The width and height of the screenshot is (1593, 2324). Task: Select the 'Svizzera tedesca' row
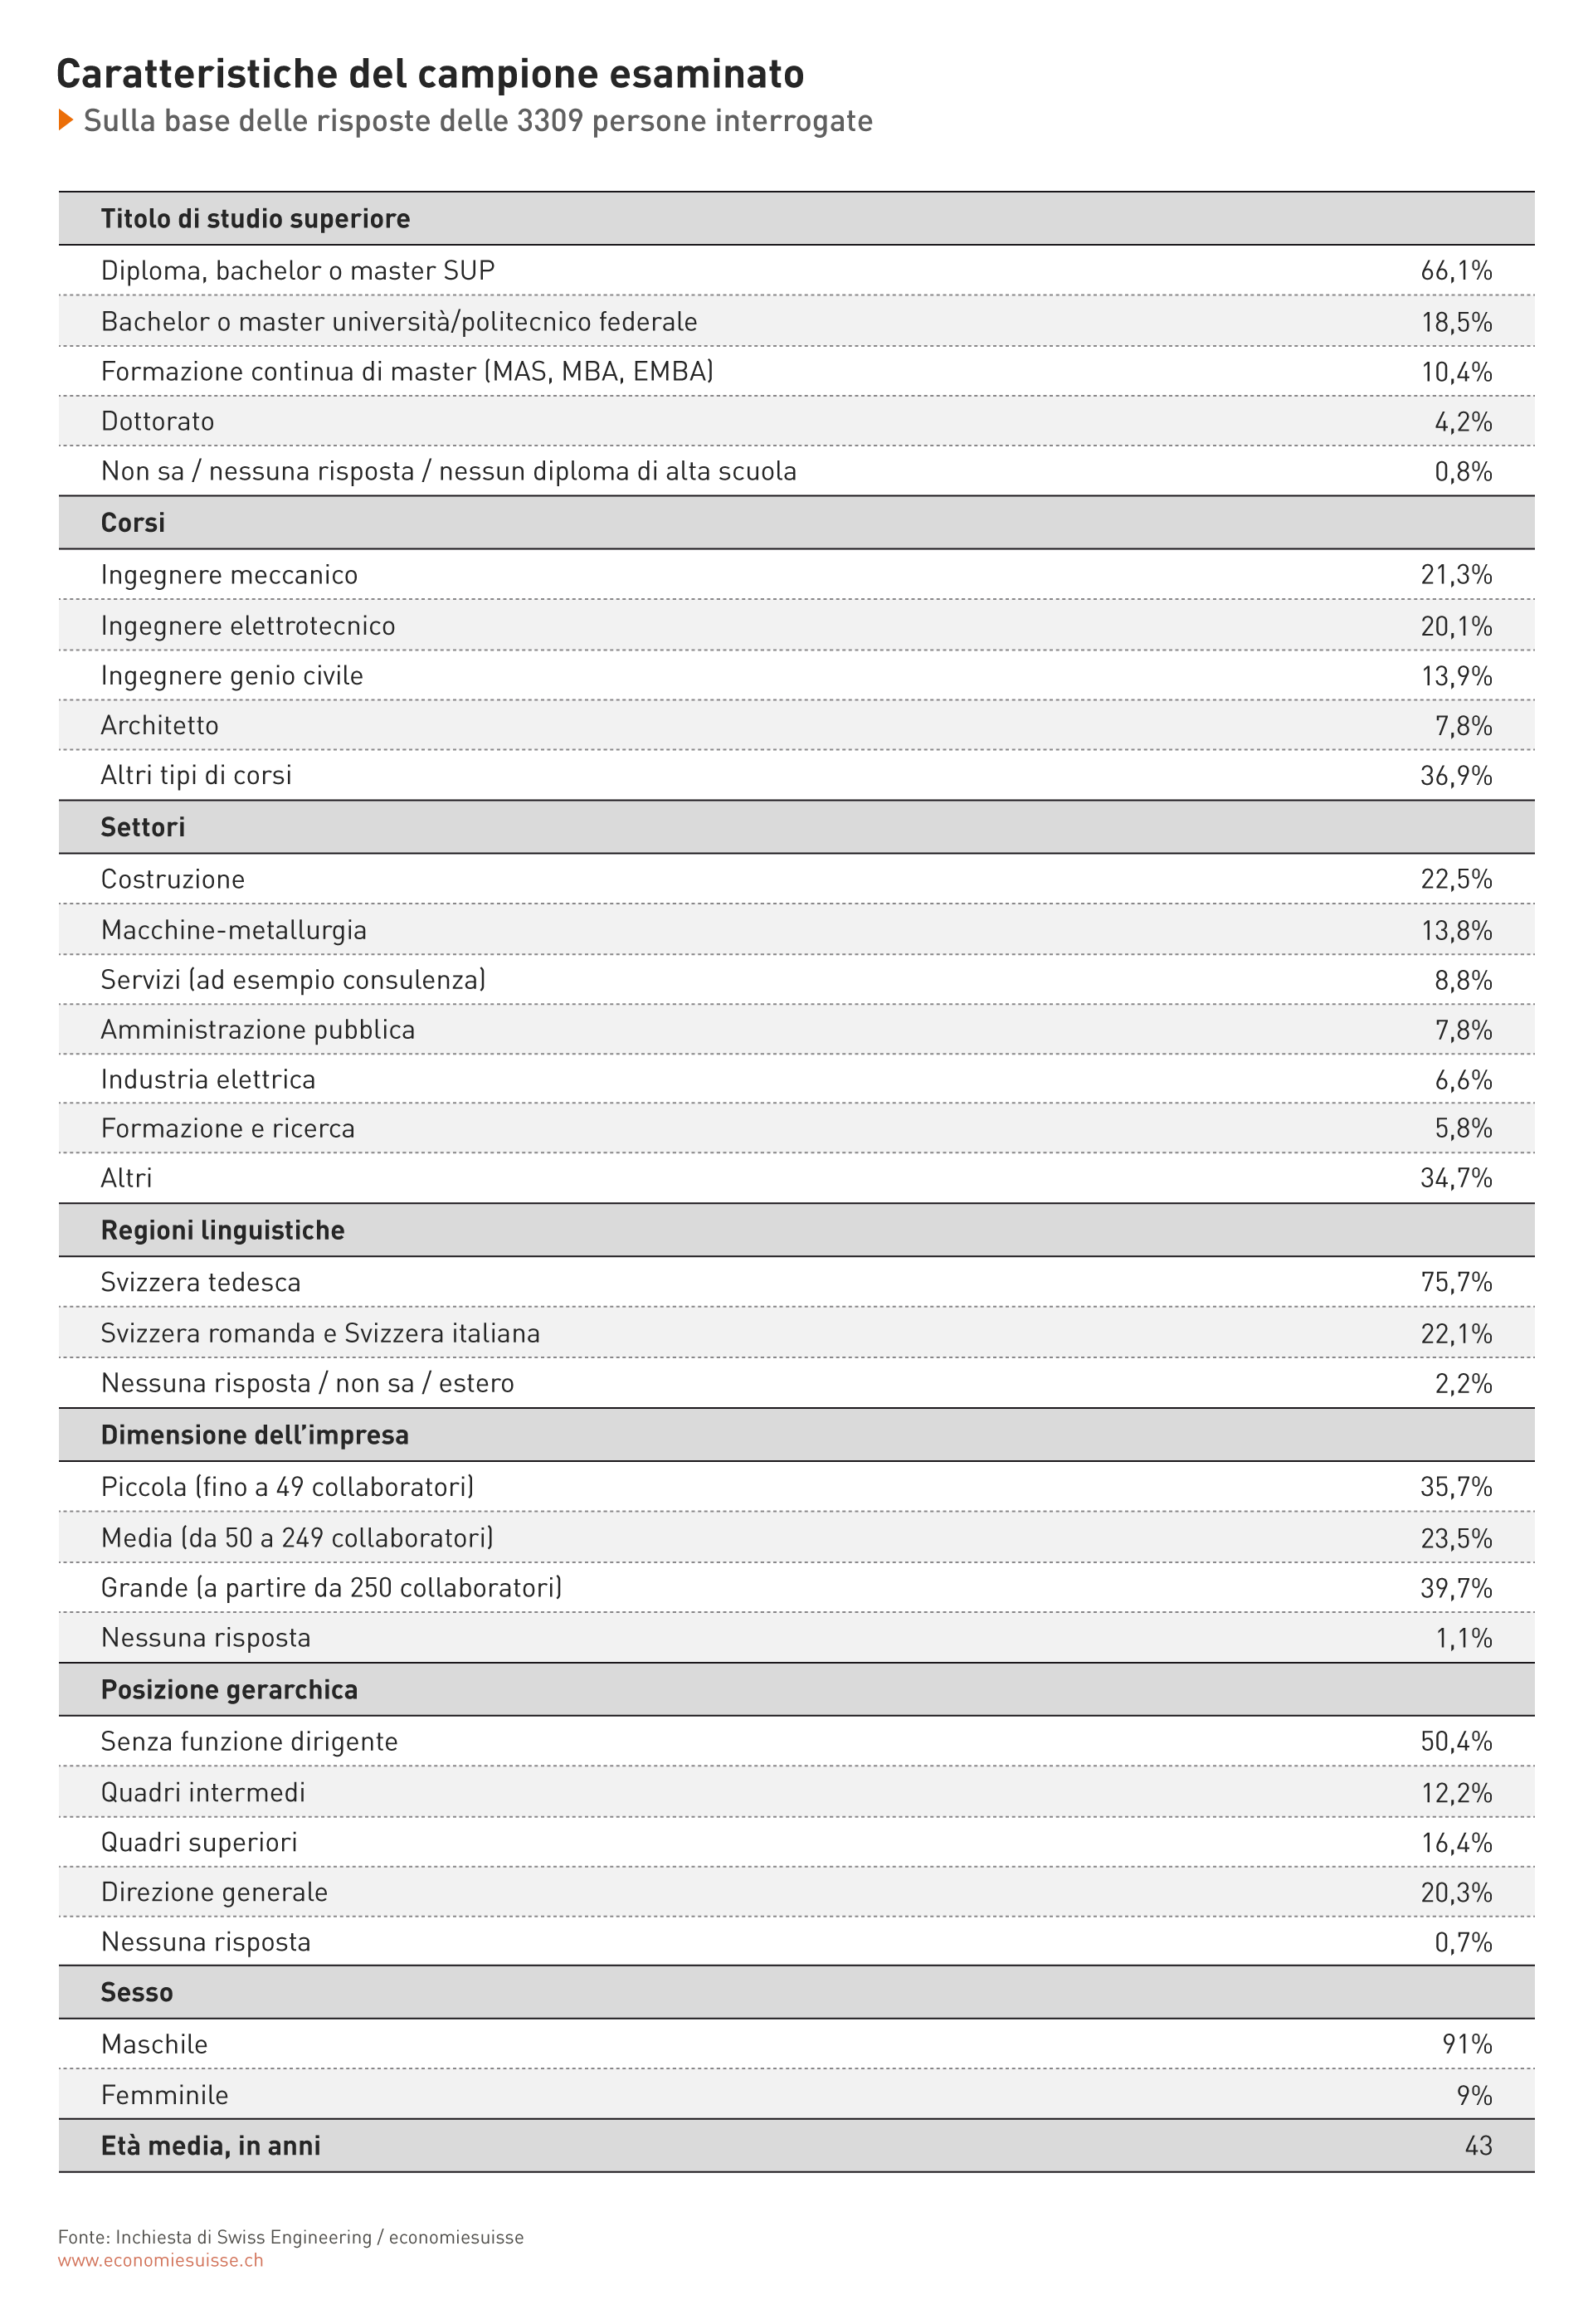[796, 1282]
